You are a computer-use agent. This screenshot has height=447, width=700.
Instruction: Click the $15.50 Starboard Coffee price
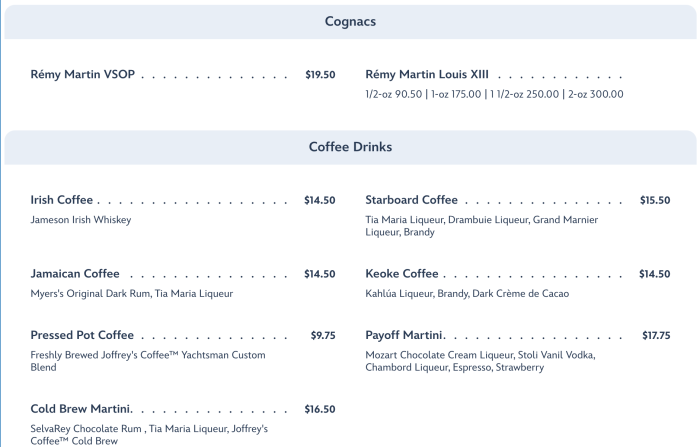(655, 200)
